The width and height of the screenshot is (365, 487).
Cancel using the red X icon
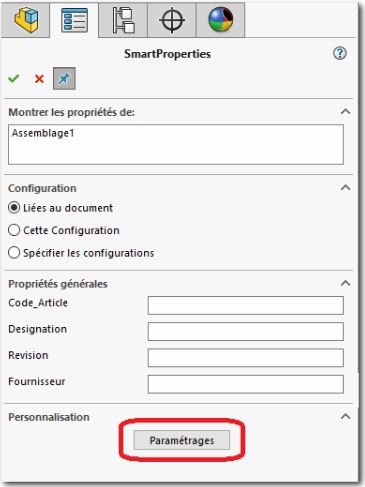[x=39, y=79]
